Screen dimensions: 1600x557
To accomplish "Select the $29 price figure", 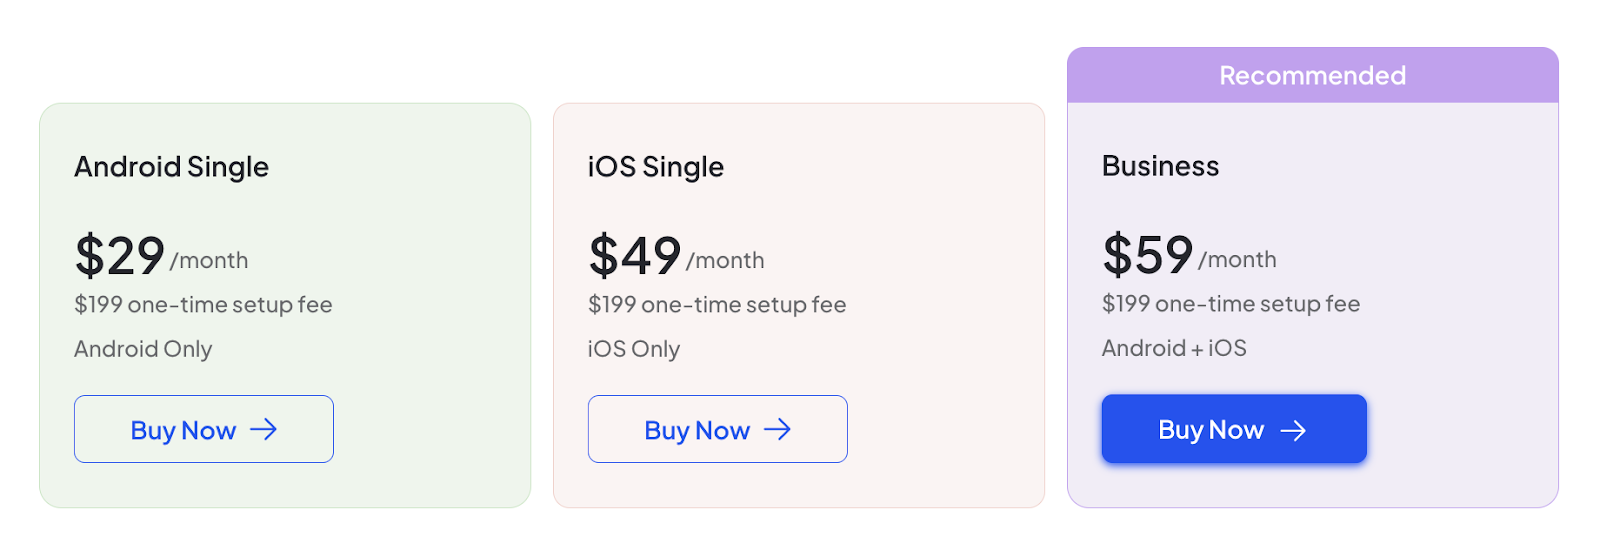I will coord(119,256).
